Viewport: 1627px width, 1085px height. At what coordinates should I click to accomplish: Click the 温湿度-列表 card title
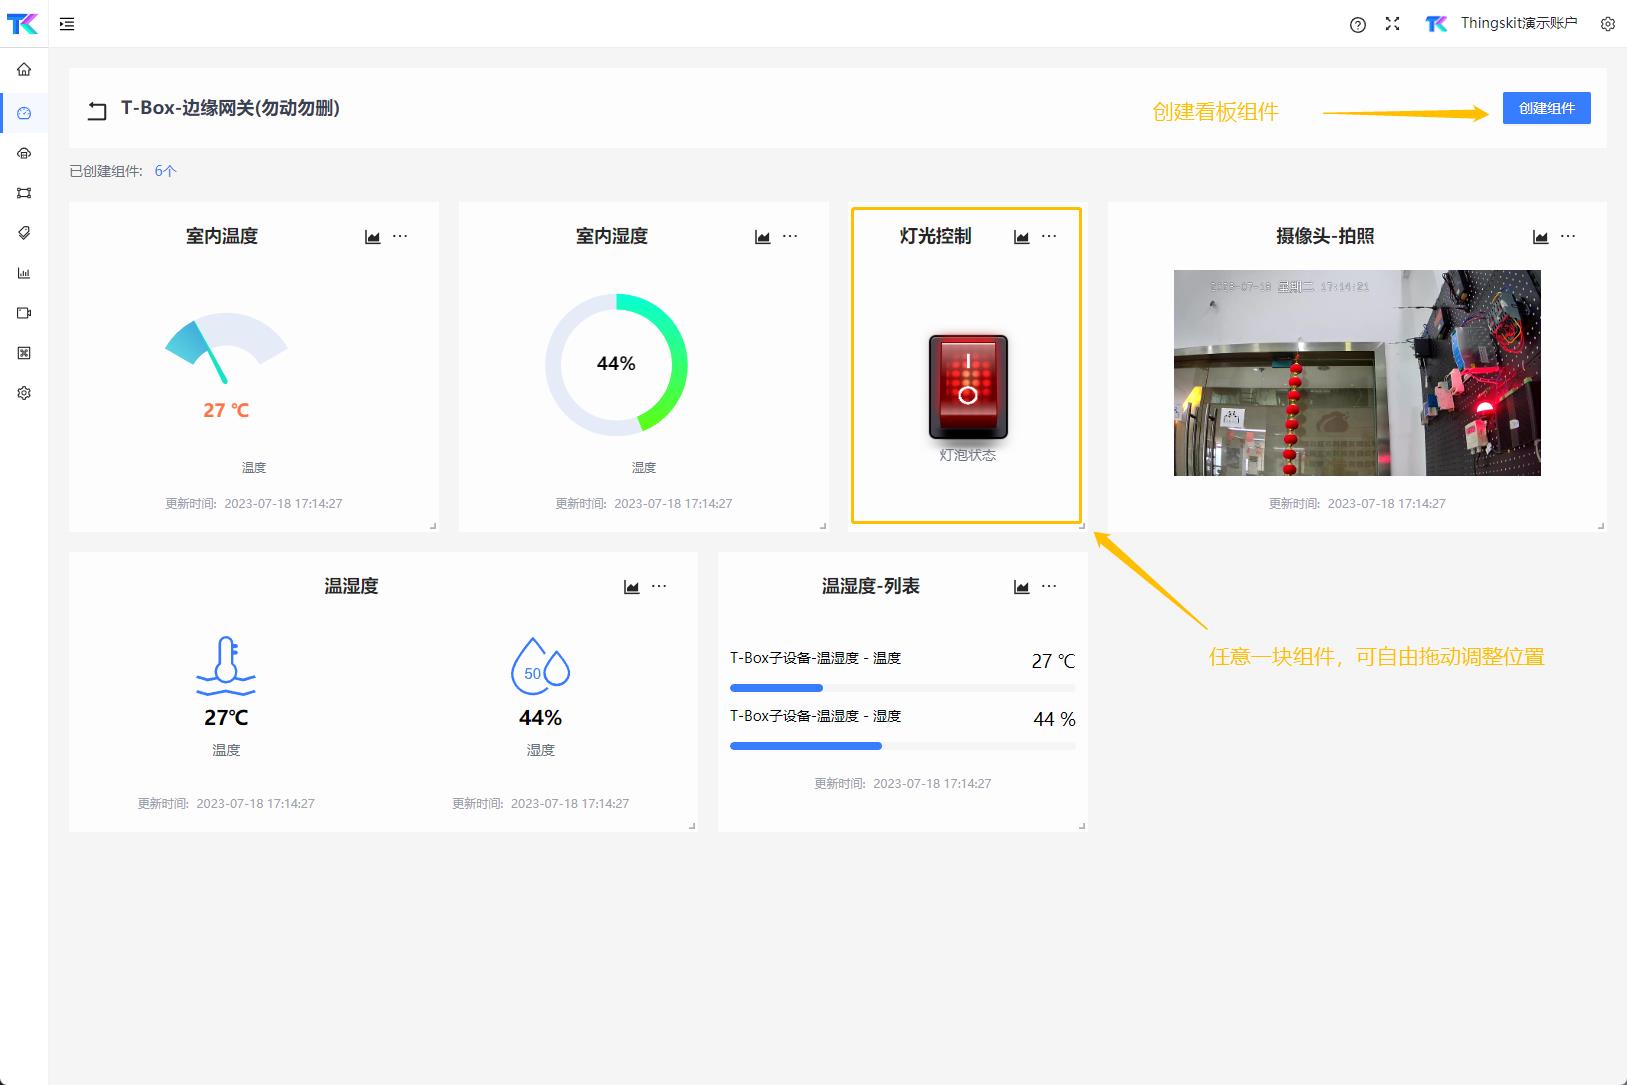click(870, 586)
